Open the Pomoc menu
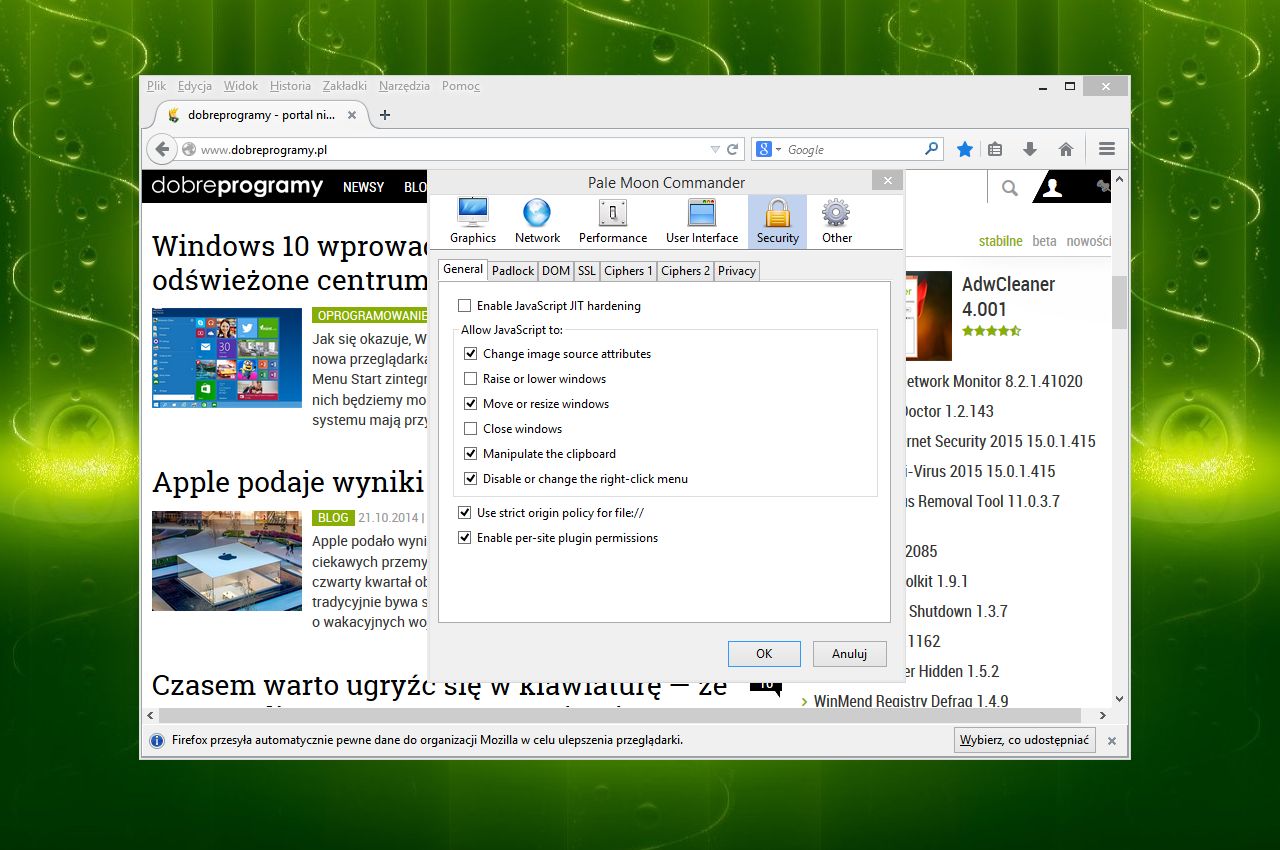This screenshot has height=850, width=1280. point(461,86)
